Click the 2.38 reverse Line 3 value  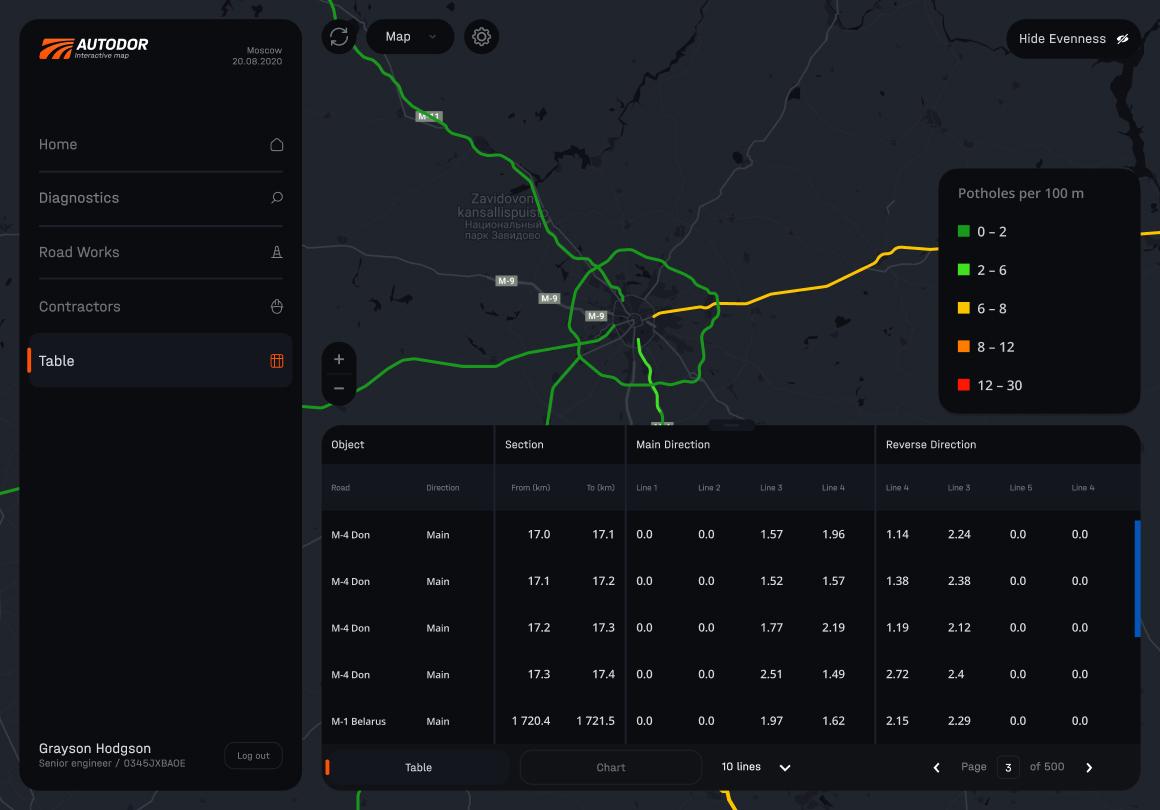pyautogui.click(x=959, y=581)
